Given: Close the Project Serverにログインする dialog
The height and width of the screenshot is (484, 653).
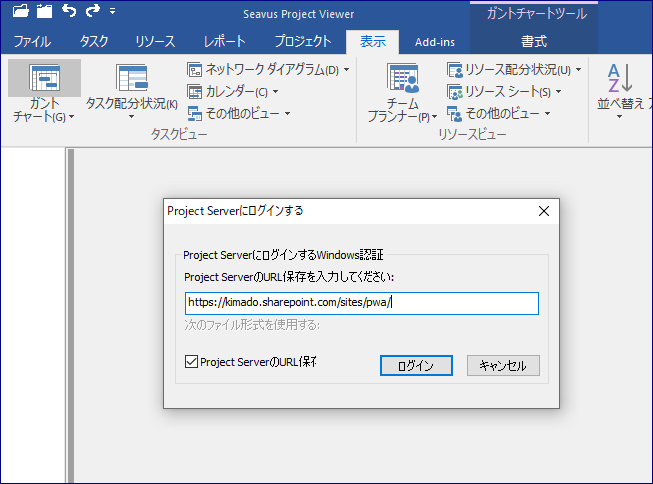Looking at the screenshot, I should pyautogui.click(x=544, y=211).
